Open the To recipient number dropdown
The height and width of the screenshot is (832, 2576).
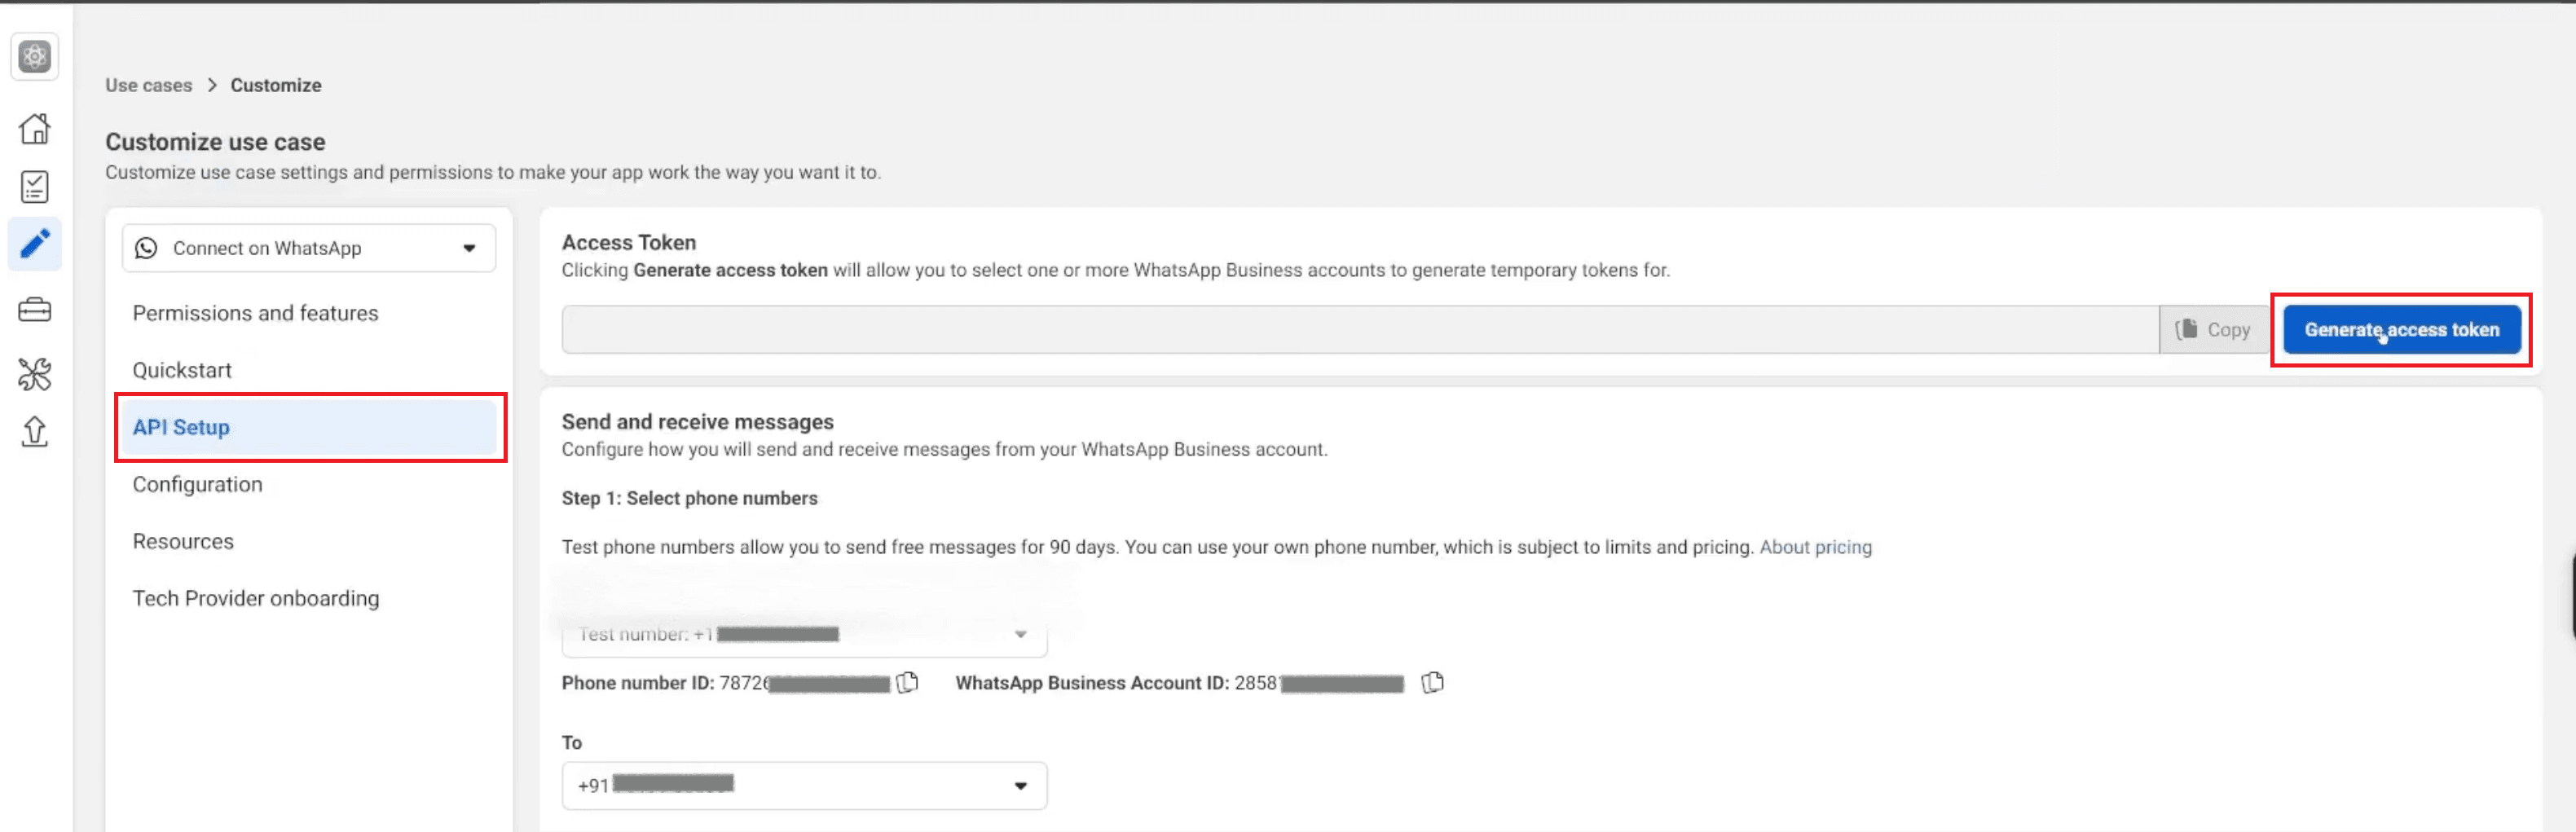[x=804, y=786]
